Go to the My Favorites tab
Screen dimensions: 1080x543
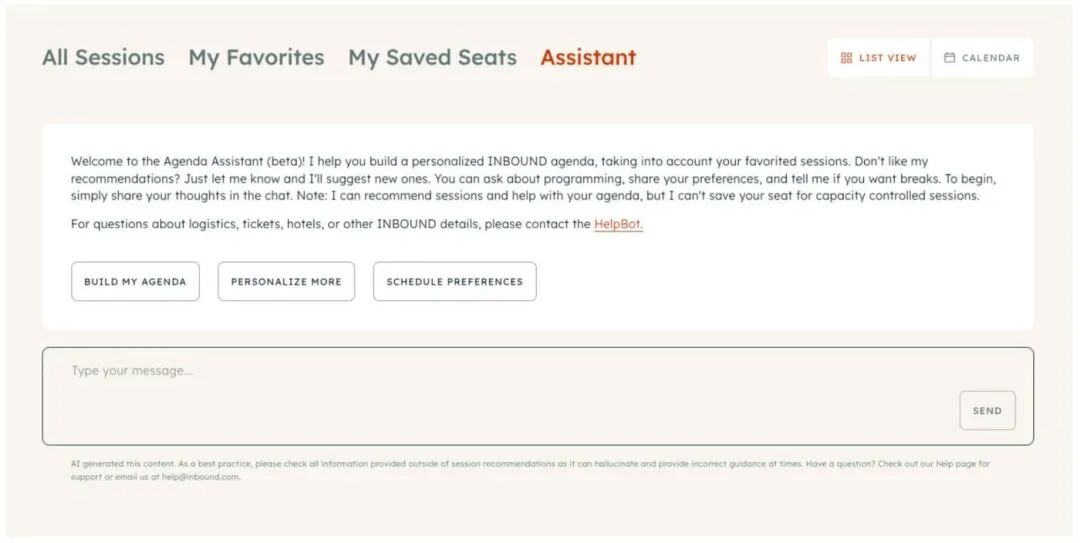256,58
